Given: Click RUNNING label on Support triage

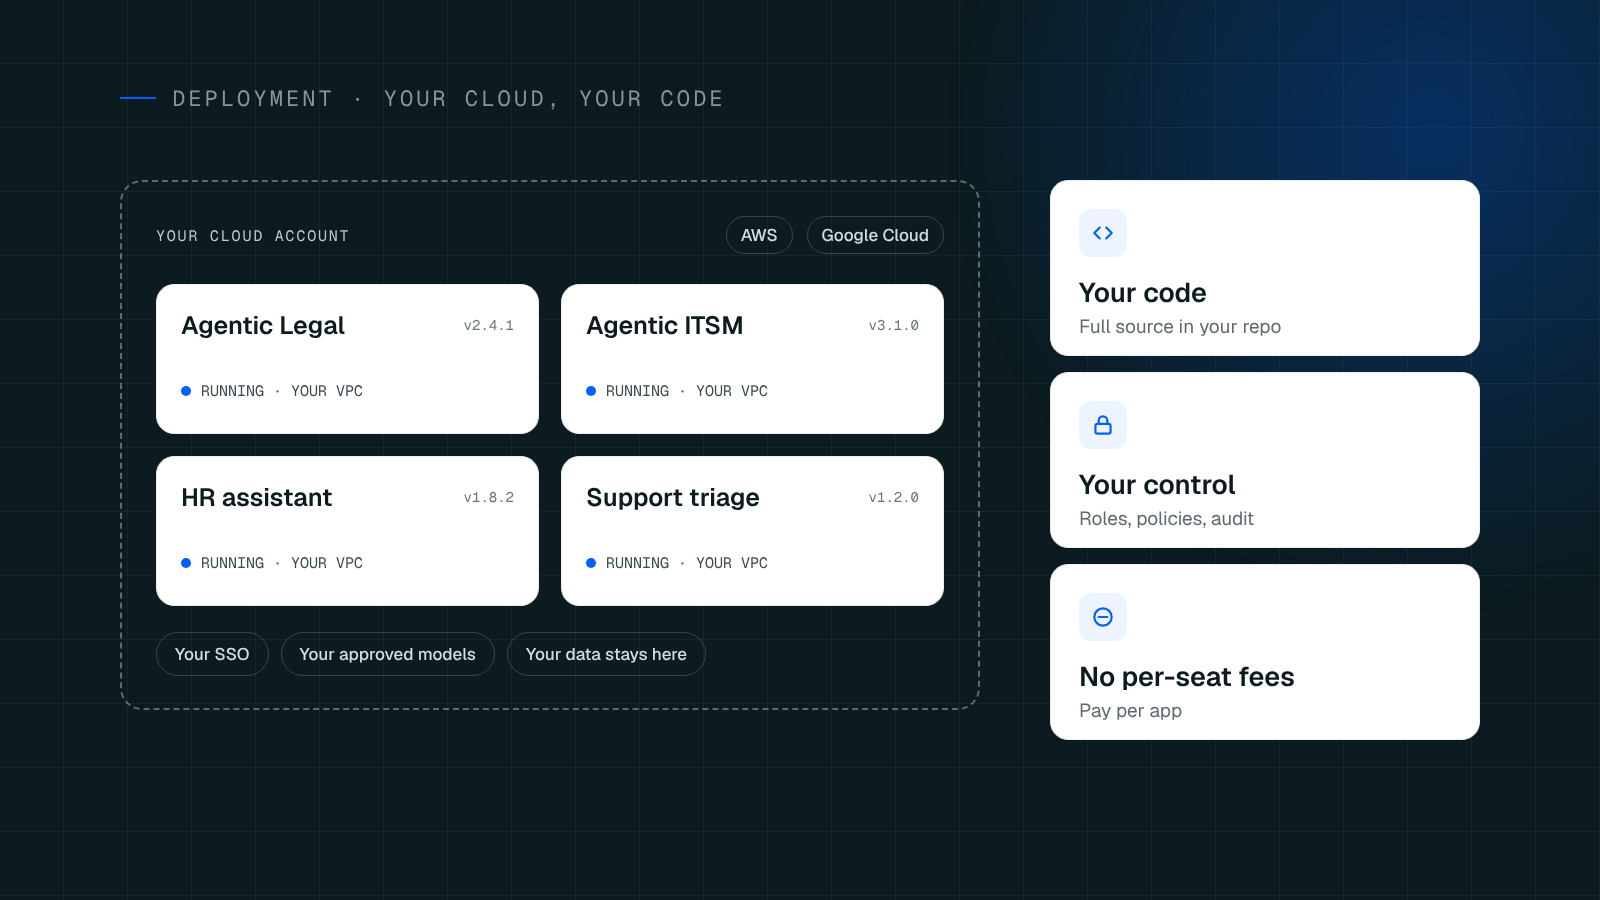Looking at the screenshot, I should tap(638, 563).
